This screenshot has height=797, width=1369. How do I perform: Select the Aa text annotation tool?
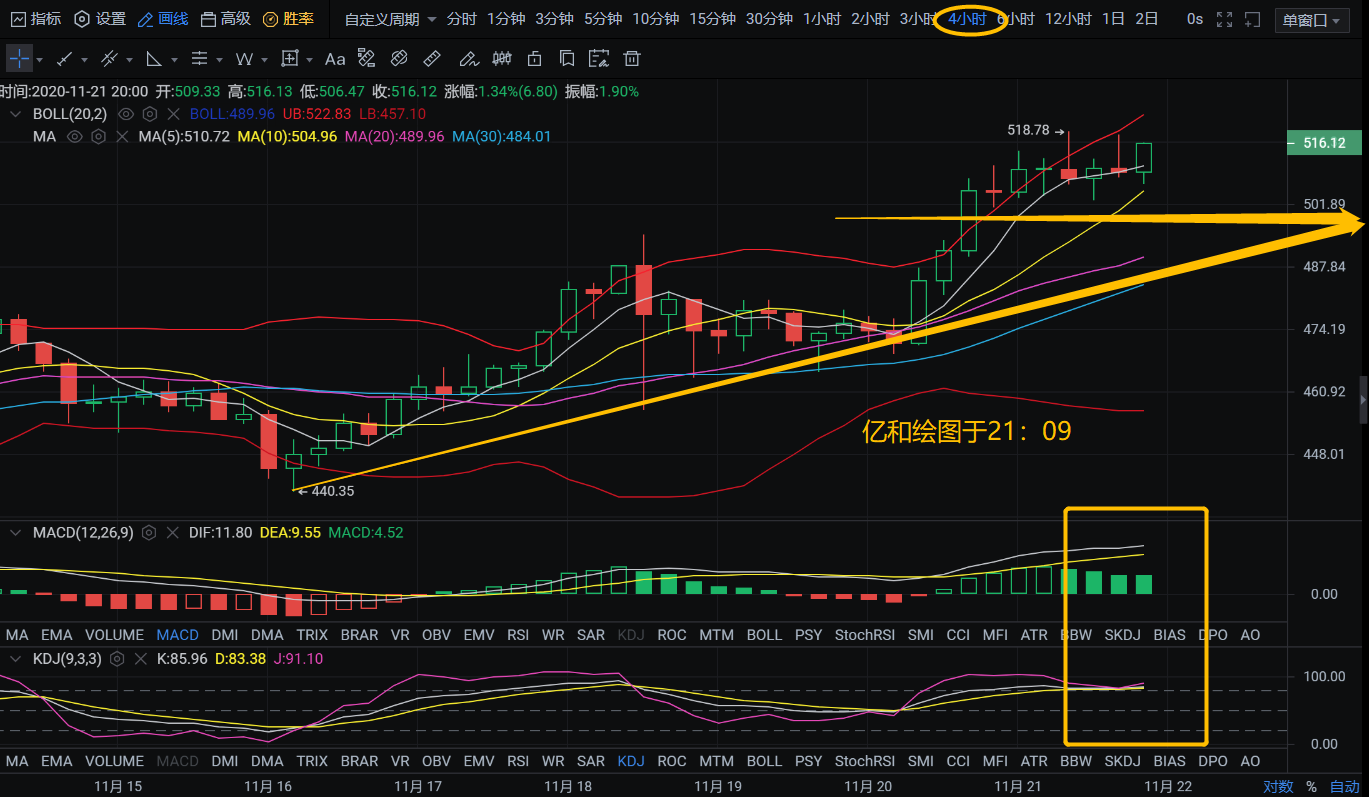(335, 59)
